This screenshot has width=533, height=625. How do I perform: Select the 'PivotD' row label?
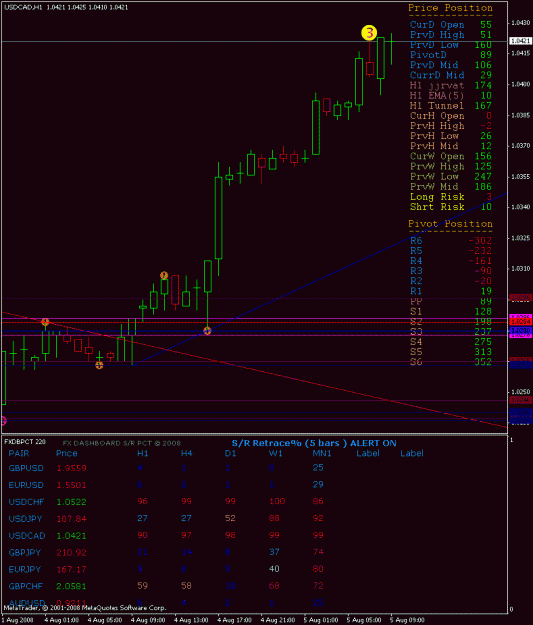[428, 55]
